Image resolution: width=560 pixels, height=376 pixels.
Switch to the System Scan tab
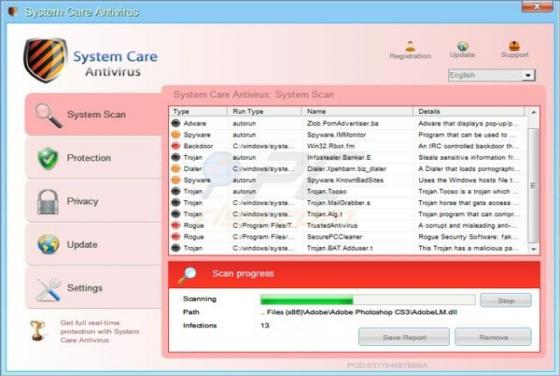coord(94,114)
